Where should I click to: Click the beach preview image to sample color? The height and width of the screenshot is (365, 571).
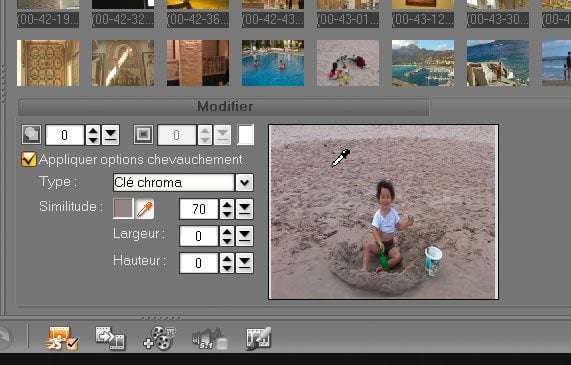pos(383,212)
